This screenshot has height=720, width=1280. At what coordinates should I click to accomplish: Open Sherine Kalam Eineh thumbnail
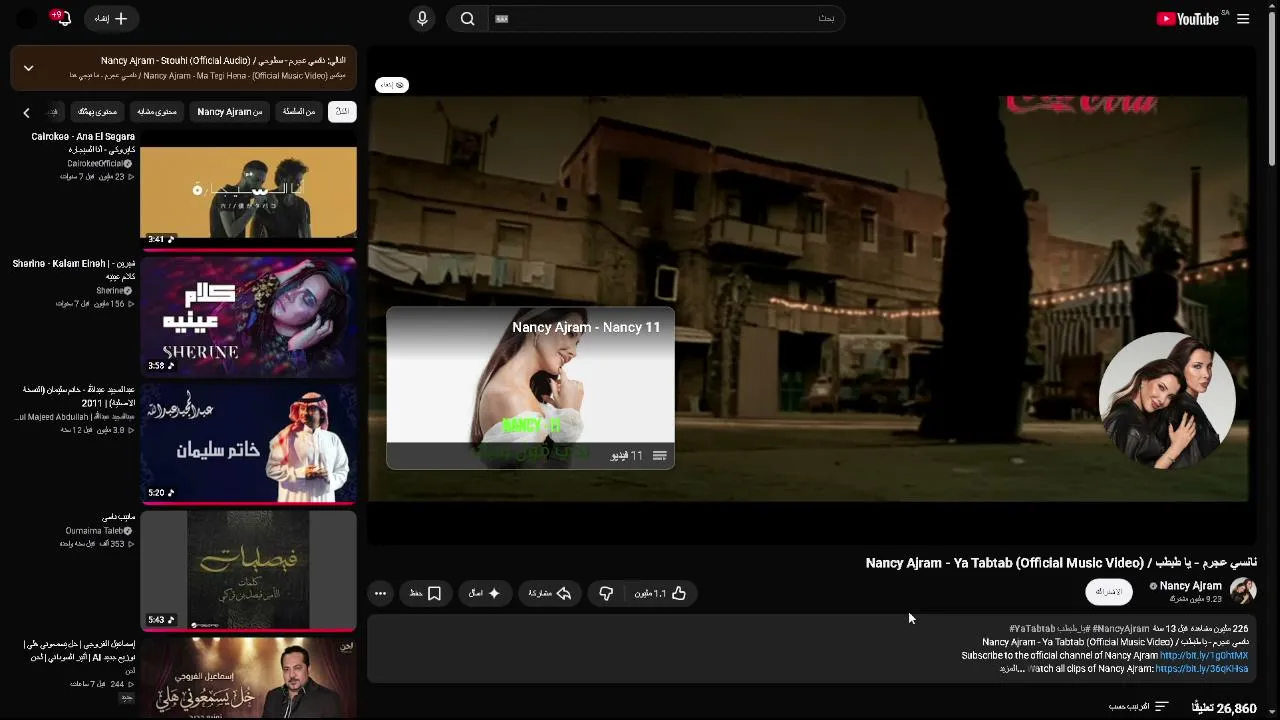coord(248,317)
